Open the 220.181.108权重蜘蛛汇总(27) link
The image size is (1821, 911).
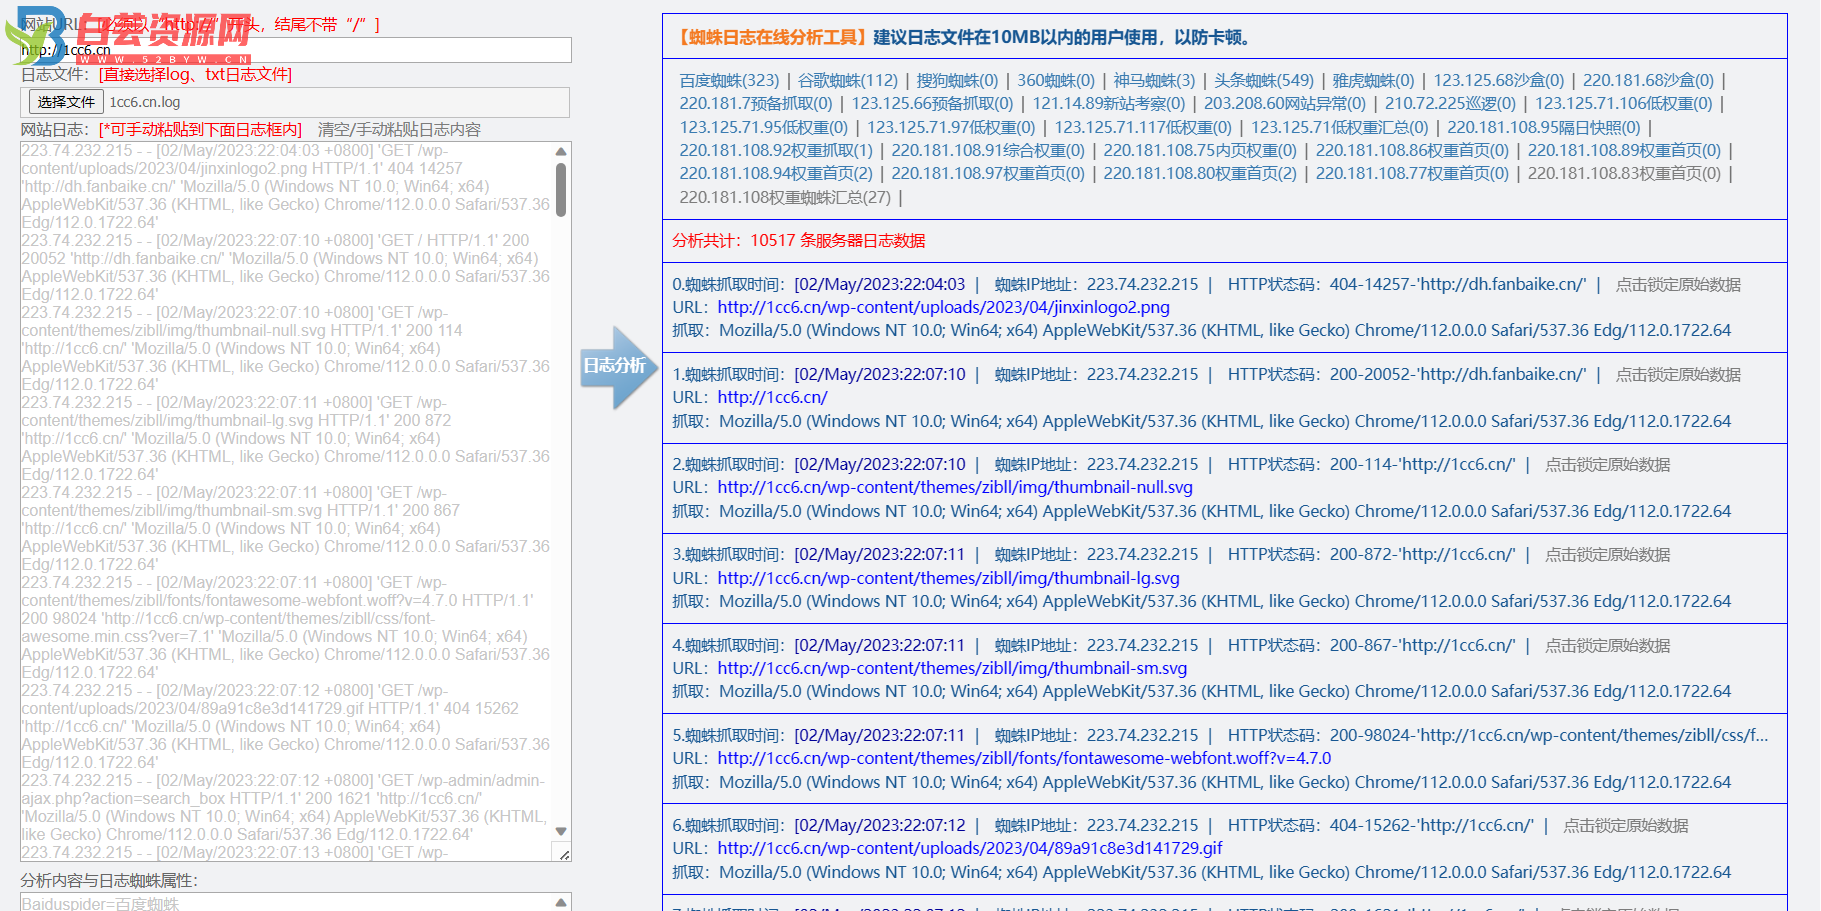(785, 197)
